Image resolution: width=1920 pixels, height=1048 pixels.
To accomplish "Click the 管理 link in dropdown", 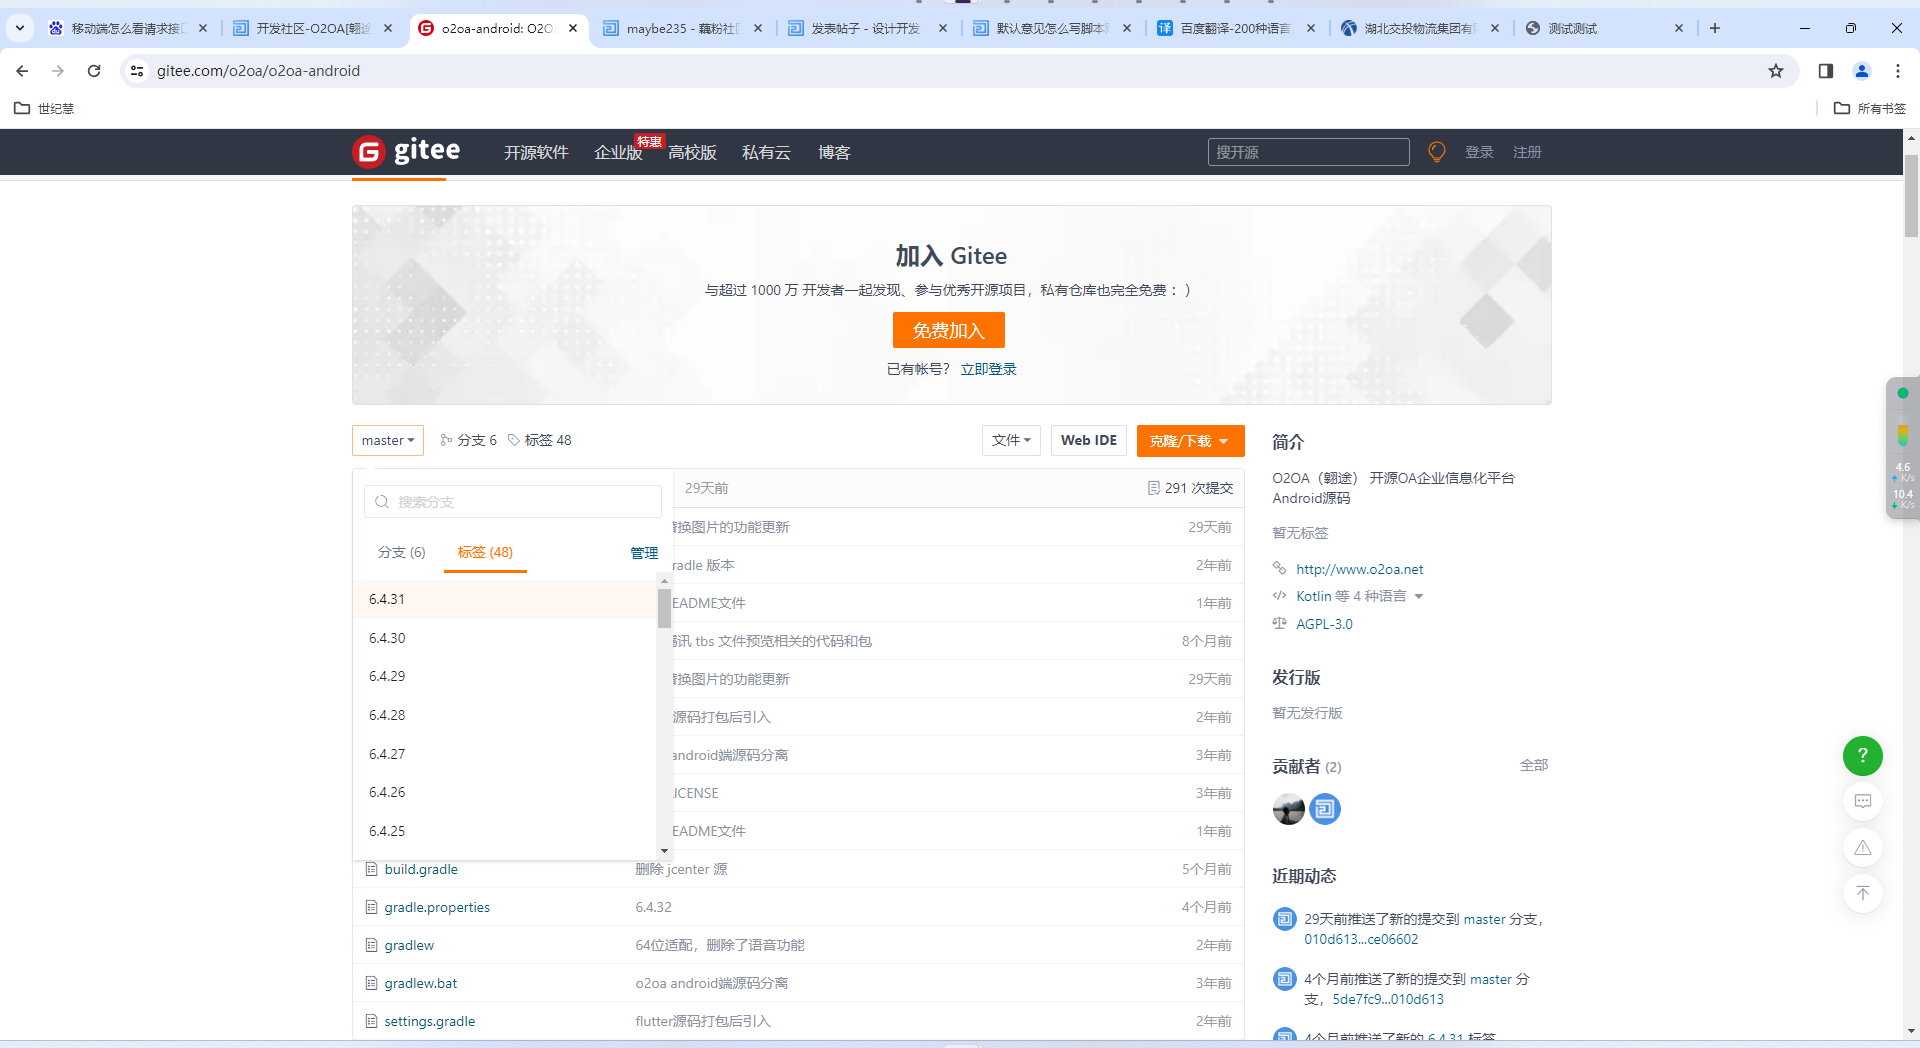I will pyautogui.click(x=644, y=553).
